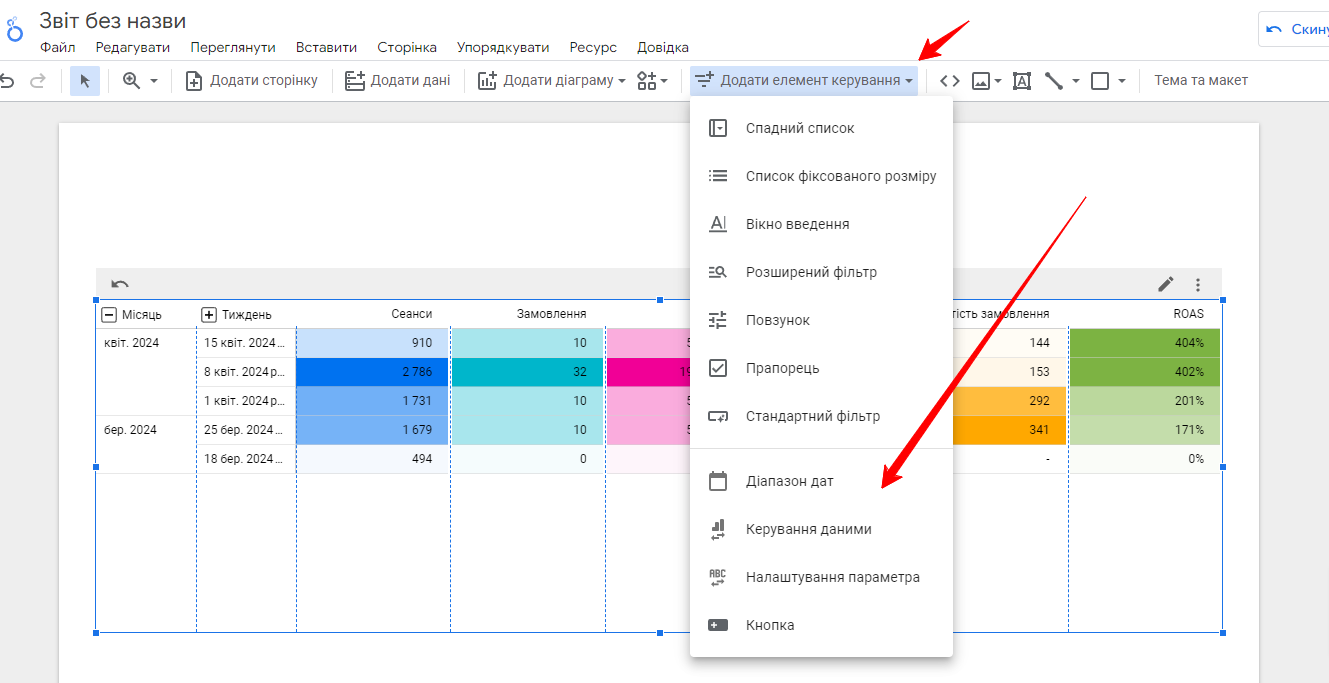Click the Скинути button
This screenshot has width=1329, height=683.
coord(1294,29)
